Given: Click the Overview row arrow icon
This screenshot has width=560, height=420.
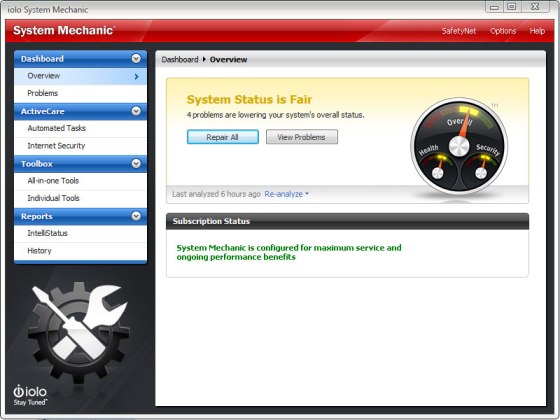Looking at the screenshot, I should pyautogui.click(x=136, y=76).
